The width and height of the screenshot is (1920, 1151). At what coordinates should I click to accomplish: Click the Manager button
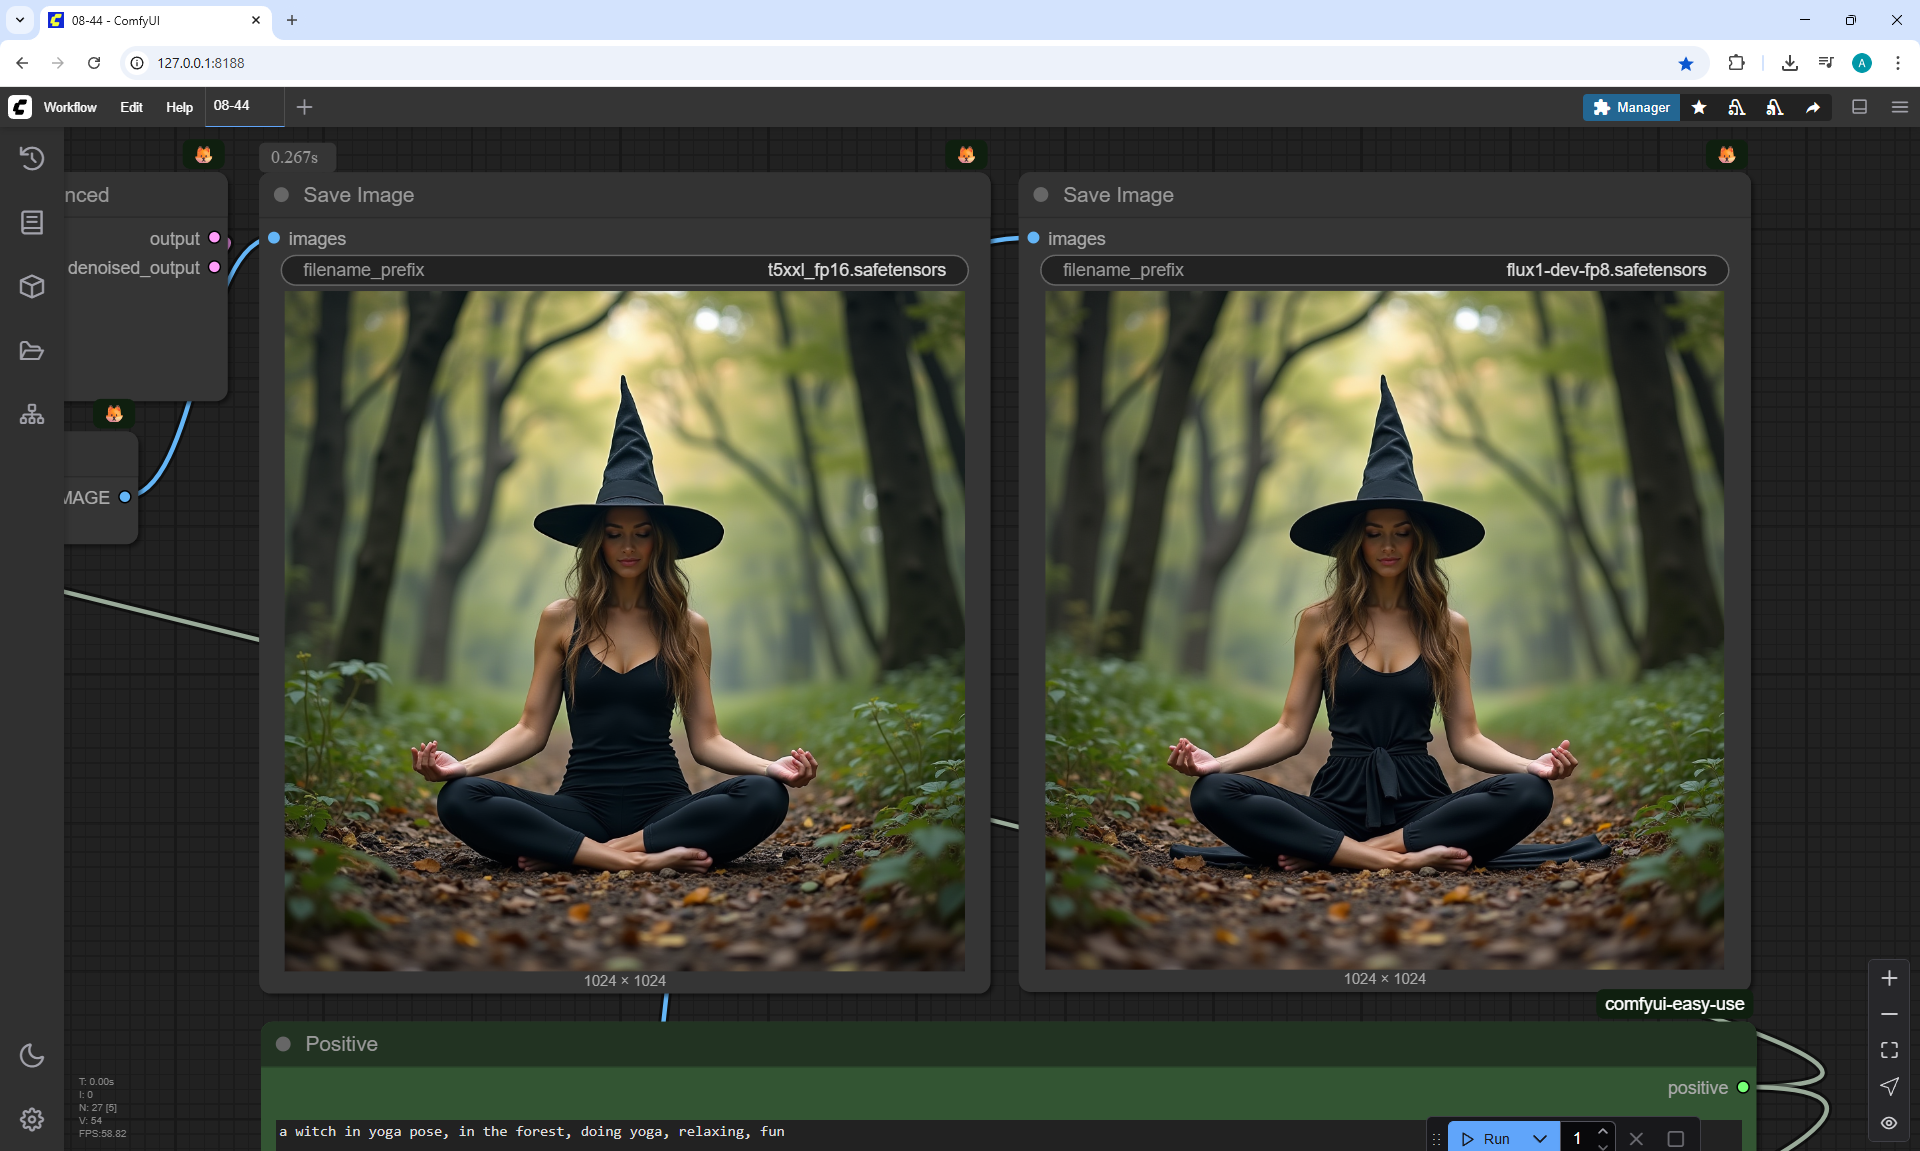point(1631,107)
